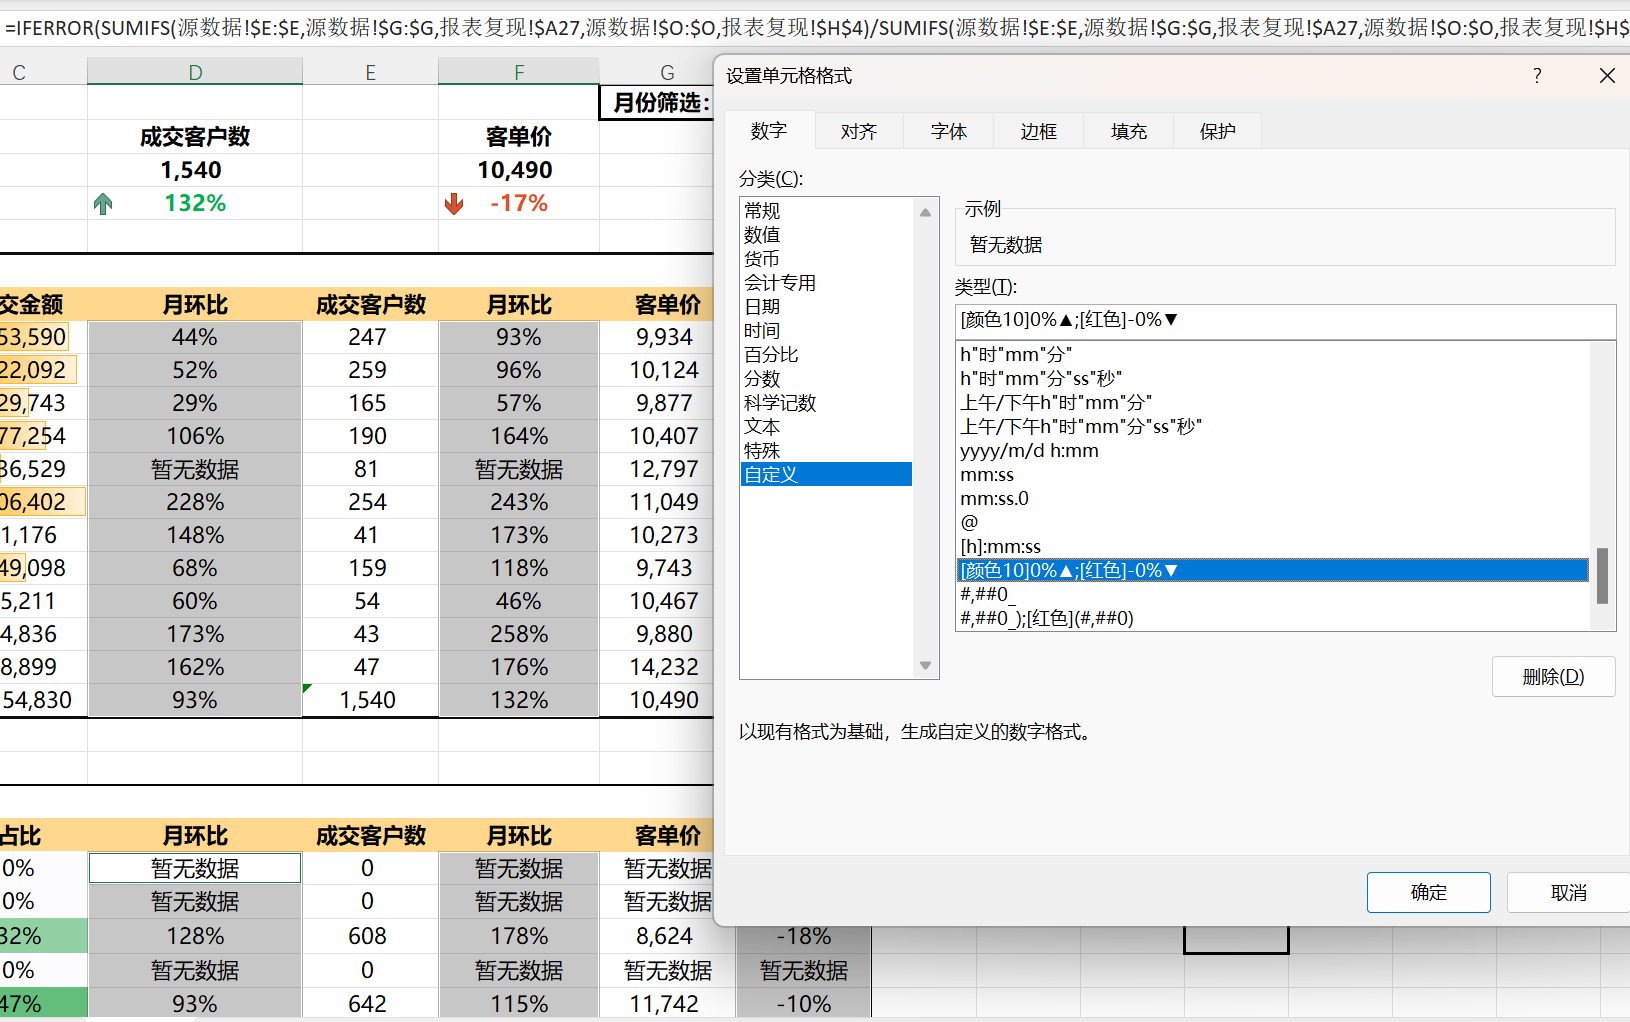Dismiss the dialog using 取消
Viewport: 1630px width, 1022px height.
click(x=1567, y=892)
